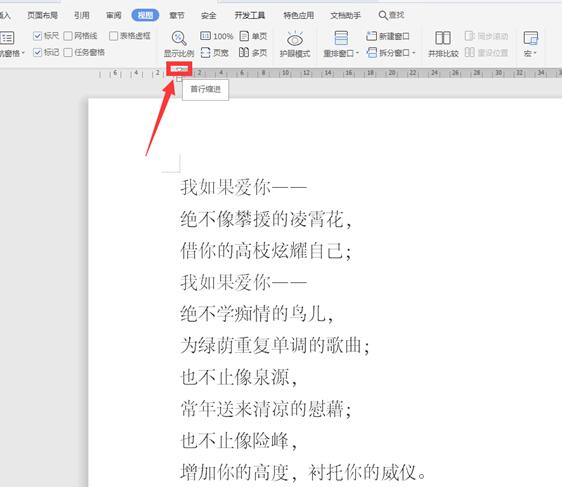The image size is (562, 487).
Task: Click first line 我如果爱你—— of the poem
Action: coord(244,187)
